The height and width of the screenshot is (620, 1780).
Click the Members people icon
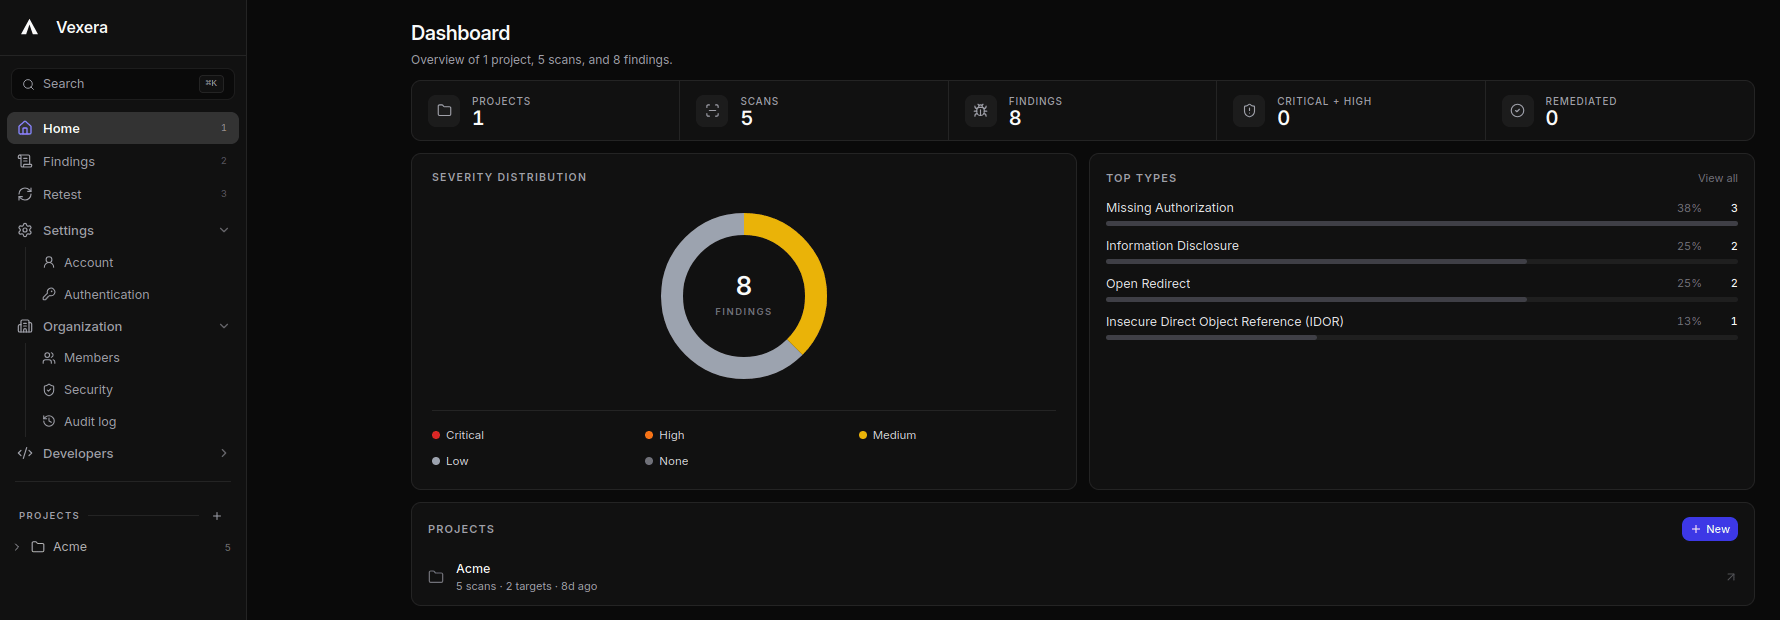(x=49, y=357)
